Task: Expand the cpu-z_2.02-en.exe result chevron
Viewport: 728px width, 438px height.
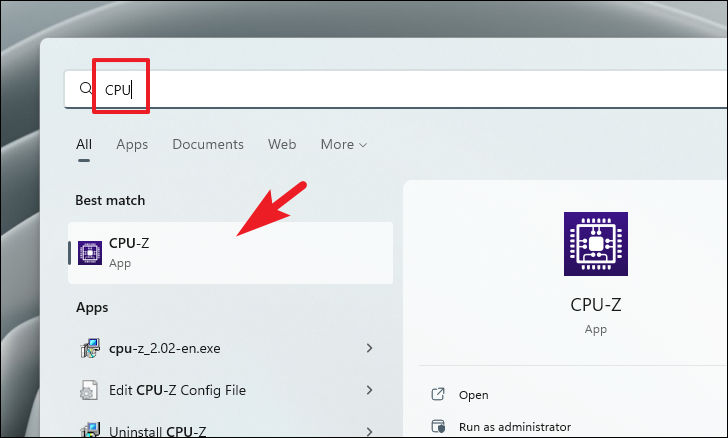Action: (370, 348)
